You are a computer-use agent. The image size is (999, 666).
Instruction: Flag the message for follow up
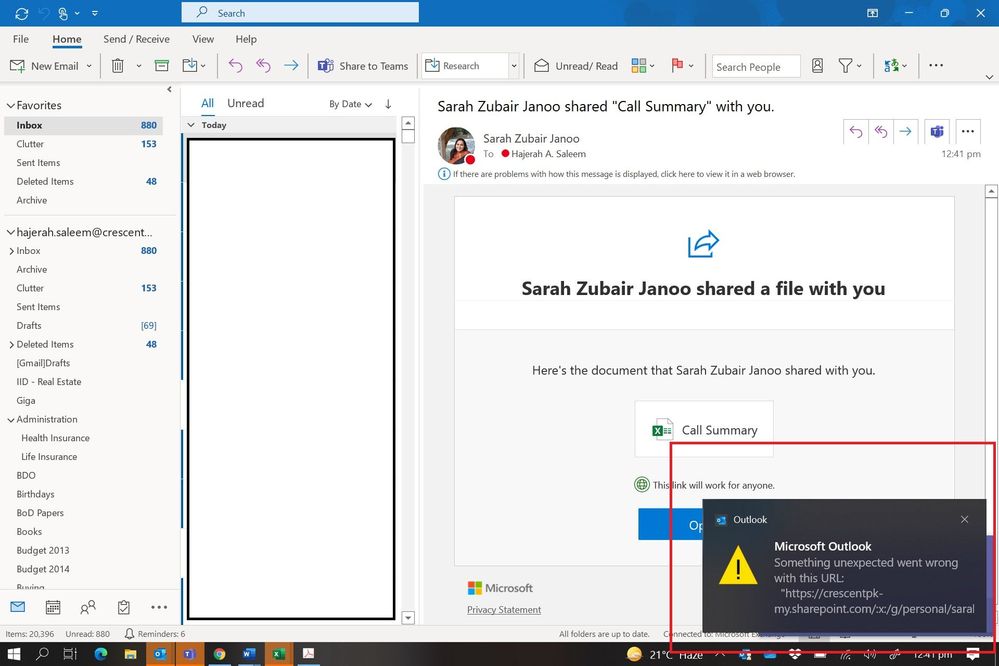[677, 66]
